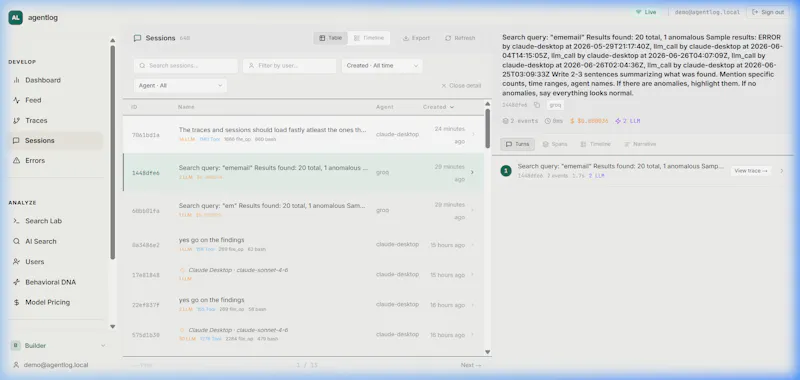Expand the Builder workspace selector
This screenshot has height=380, width=800.
point(58,346)
